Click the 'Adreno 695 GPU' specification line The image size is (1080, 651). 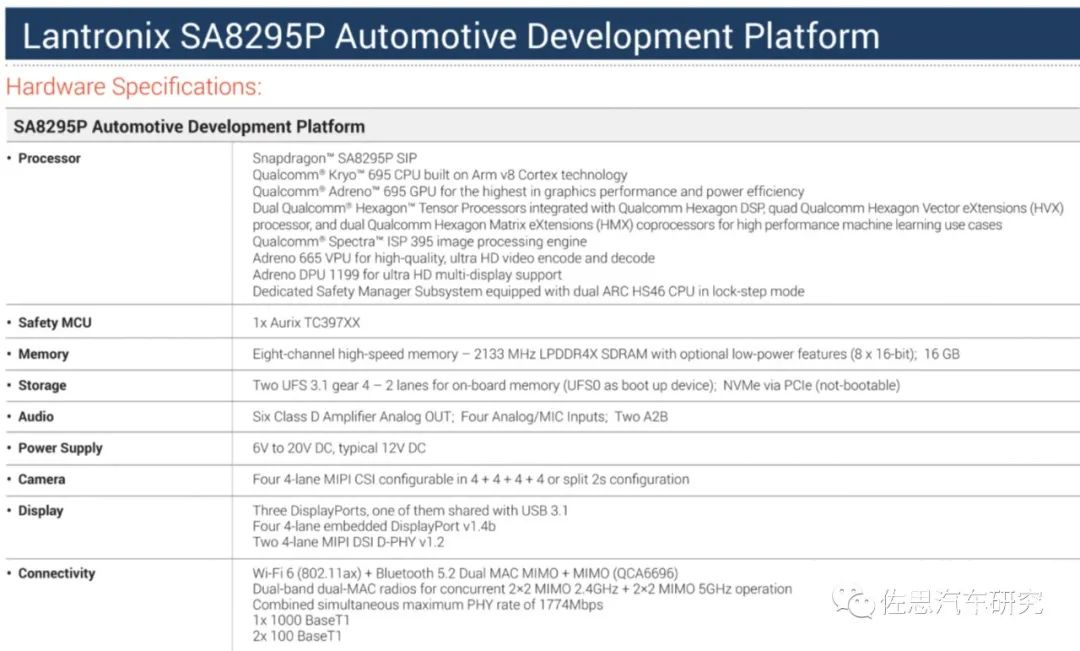point(528,192)
